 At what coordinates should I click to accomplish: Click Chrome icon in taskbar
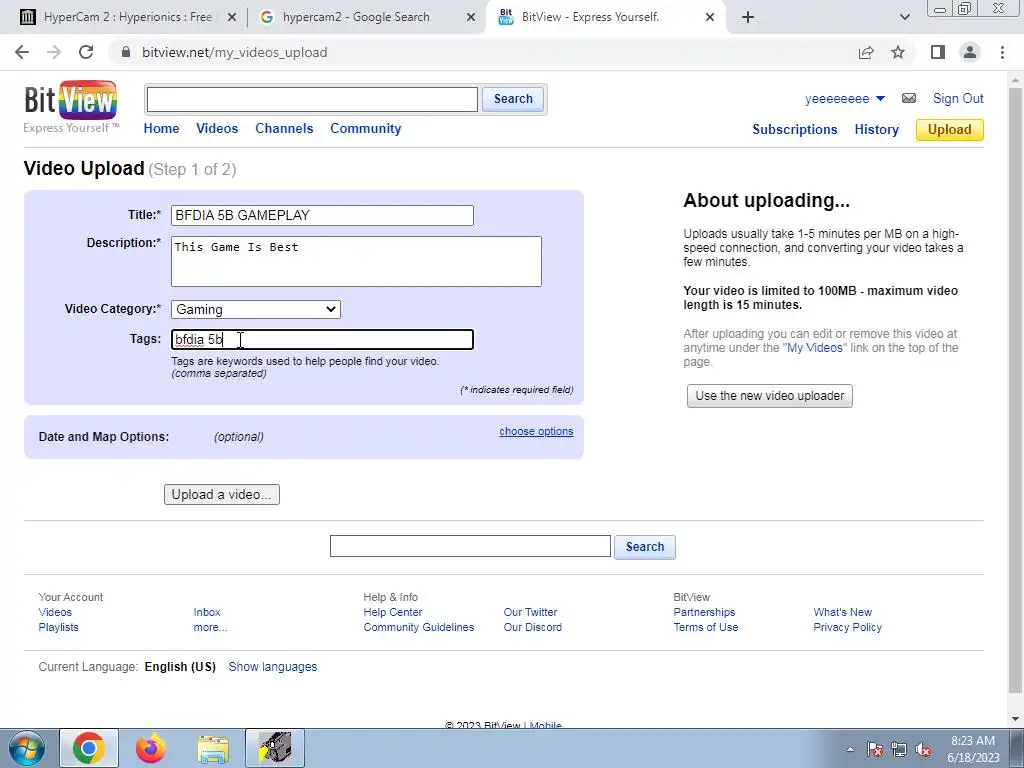click(89, 748)
